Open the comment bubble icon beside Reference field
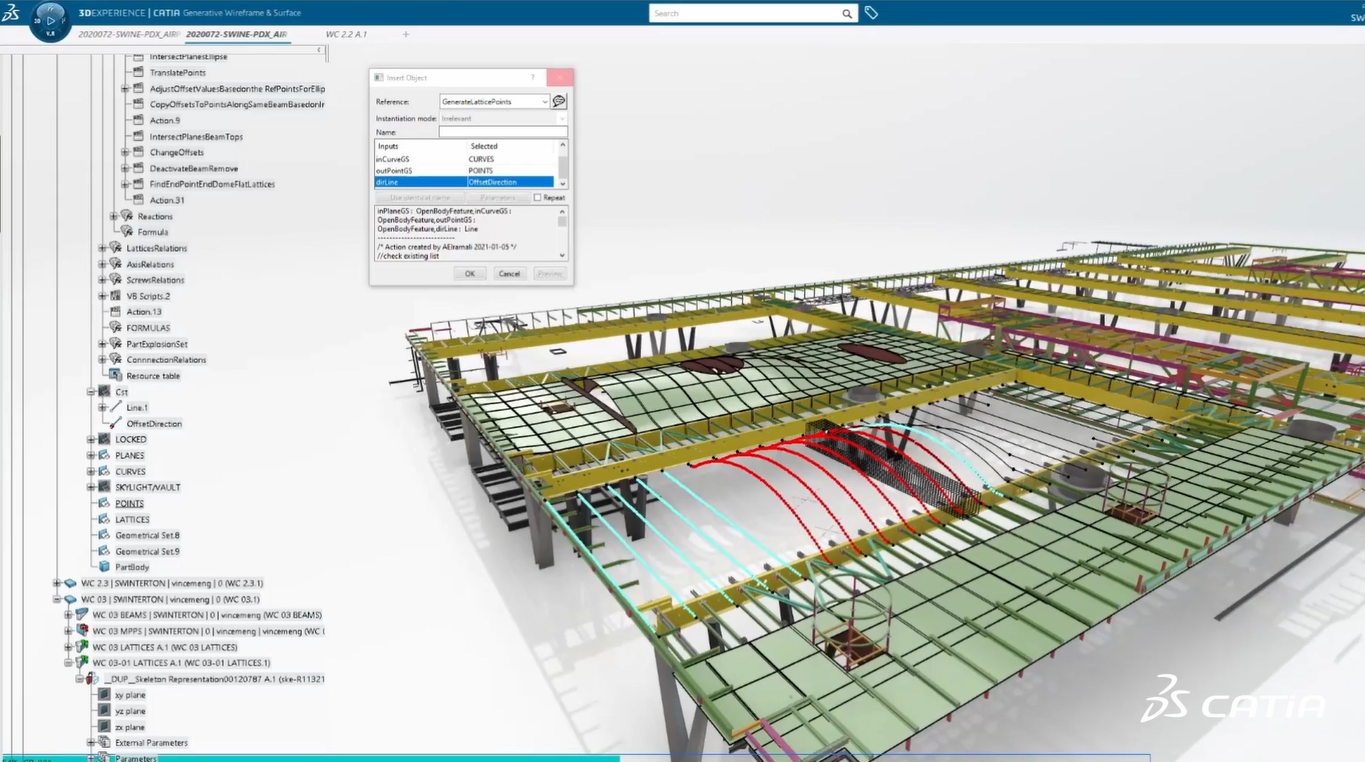Image resolution: width=1365 pixels, height=762 pixels. point(557,101)
